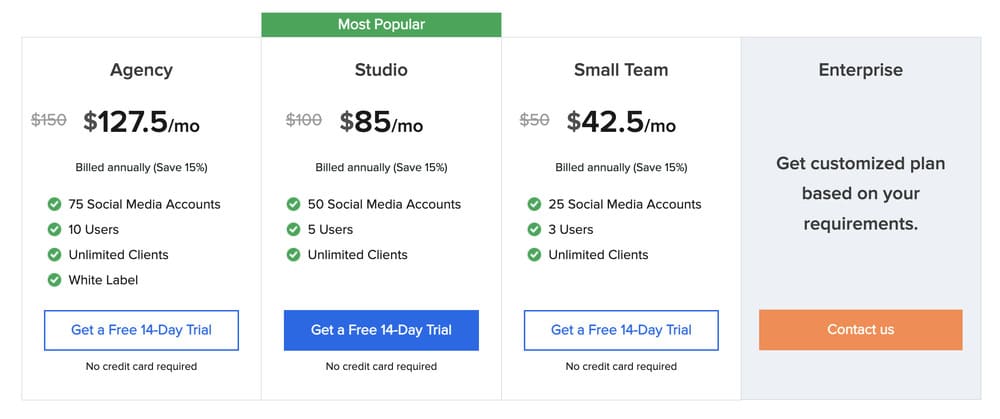
Task: Click the check icon for 50 Social Media Accounts
Action: pyautogui.click(x=294, y=204)
